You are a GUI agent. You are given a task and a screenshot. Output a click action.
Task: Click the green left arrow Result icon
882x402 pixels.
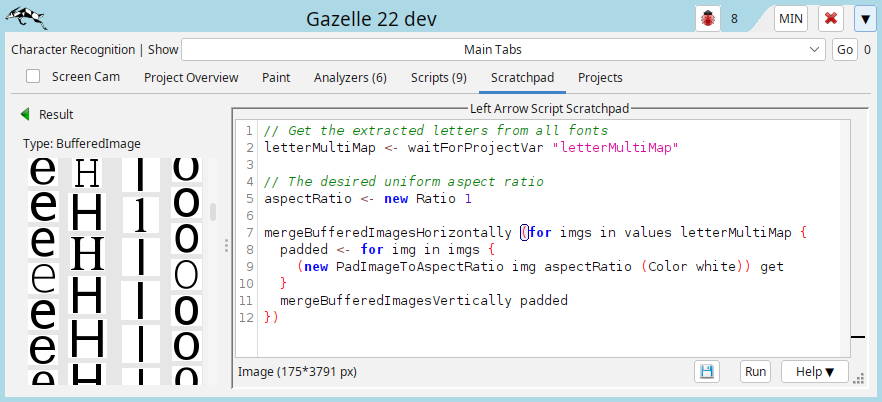pyautogui.click(x=25, y=115)
